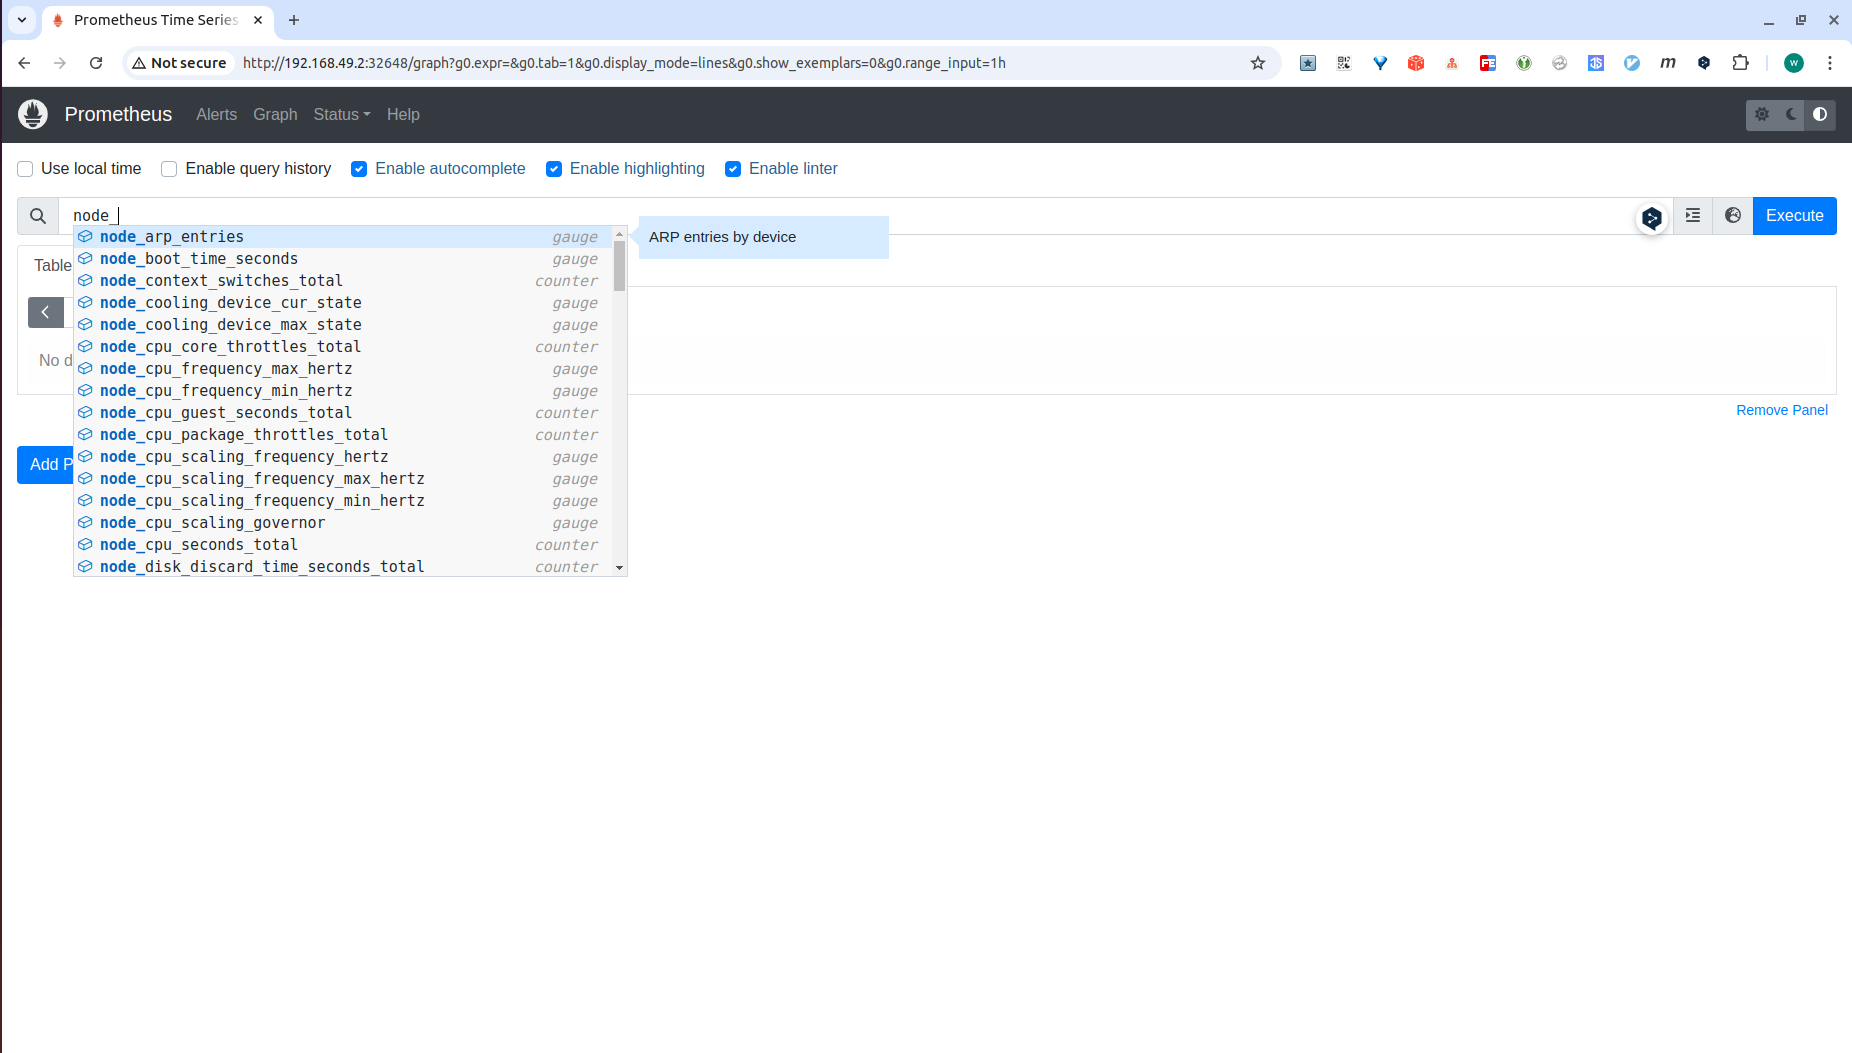The image size is (1852, 1053).
Task: Click the browser back arrow
Action: point(24,63)
